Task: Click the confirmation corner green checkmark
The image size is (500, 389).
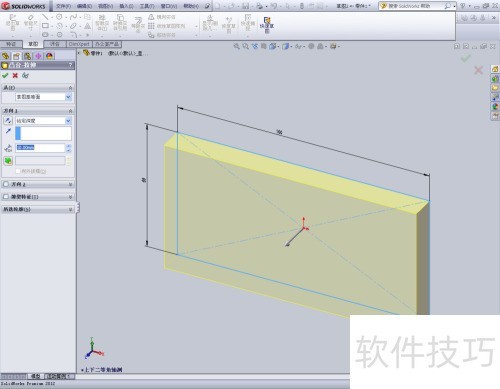Action: point(466,59)
